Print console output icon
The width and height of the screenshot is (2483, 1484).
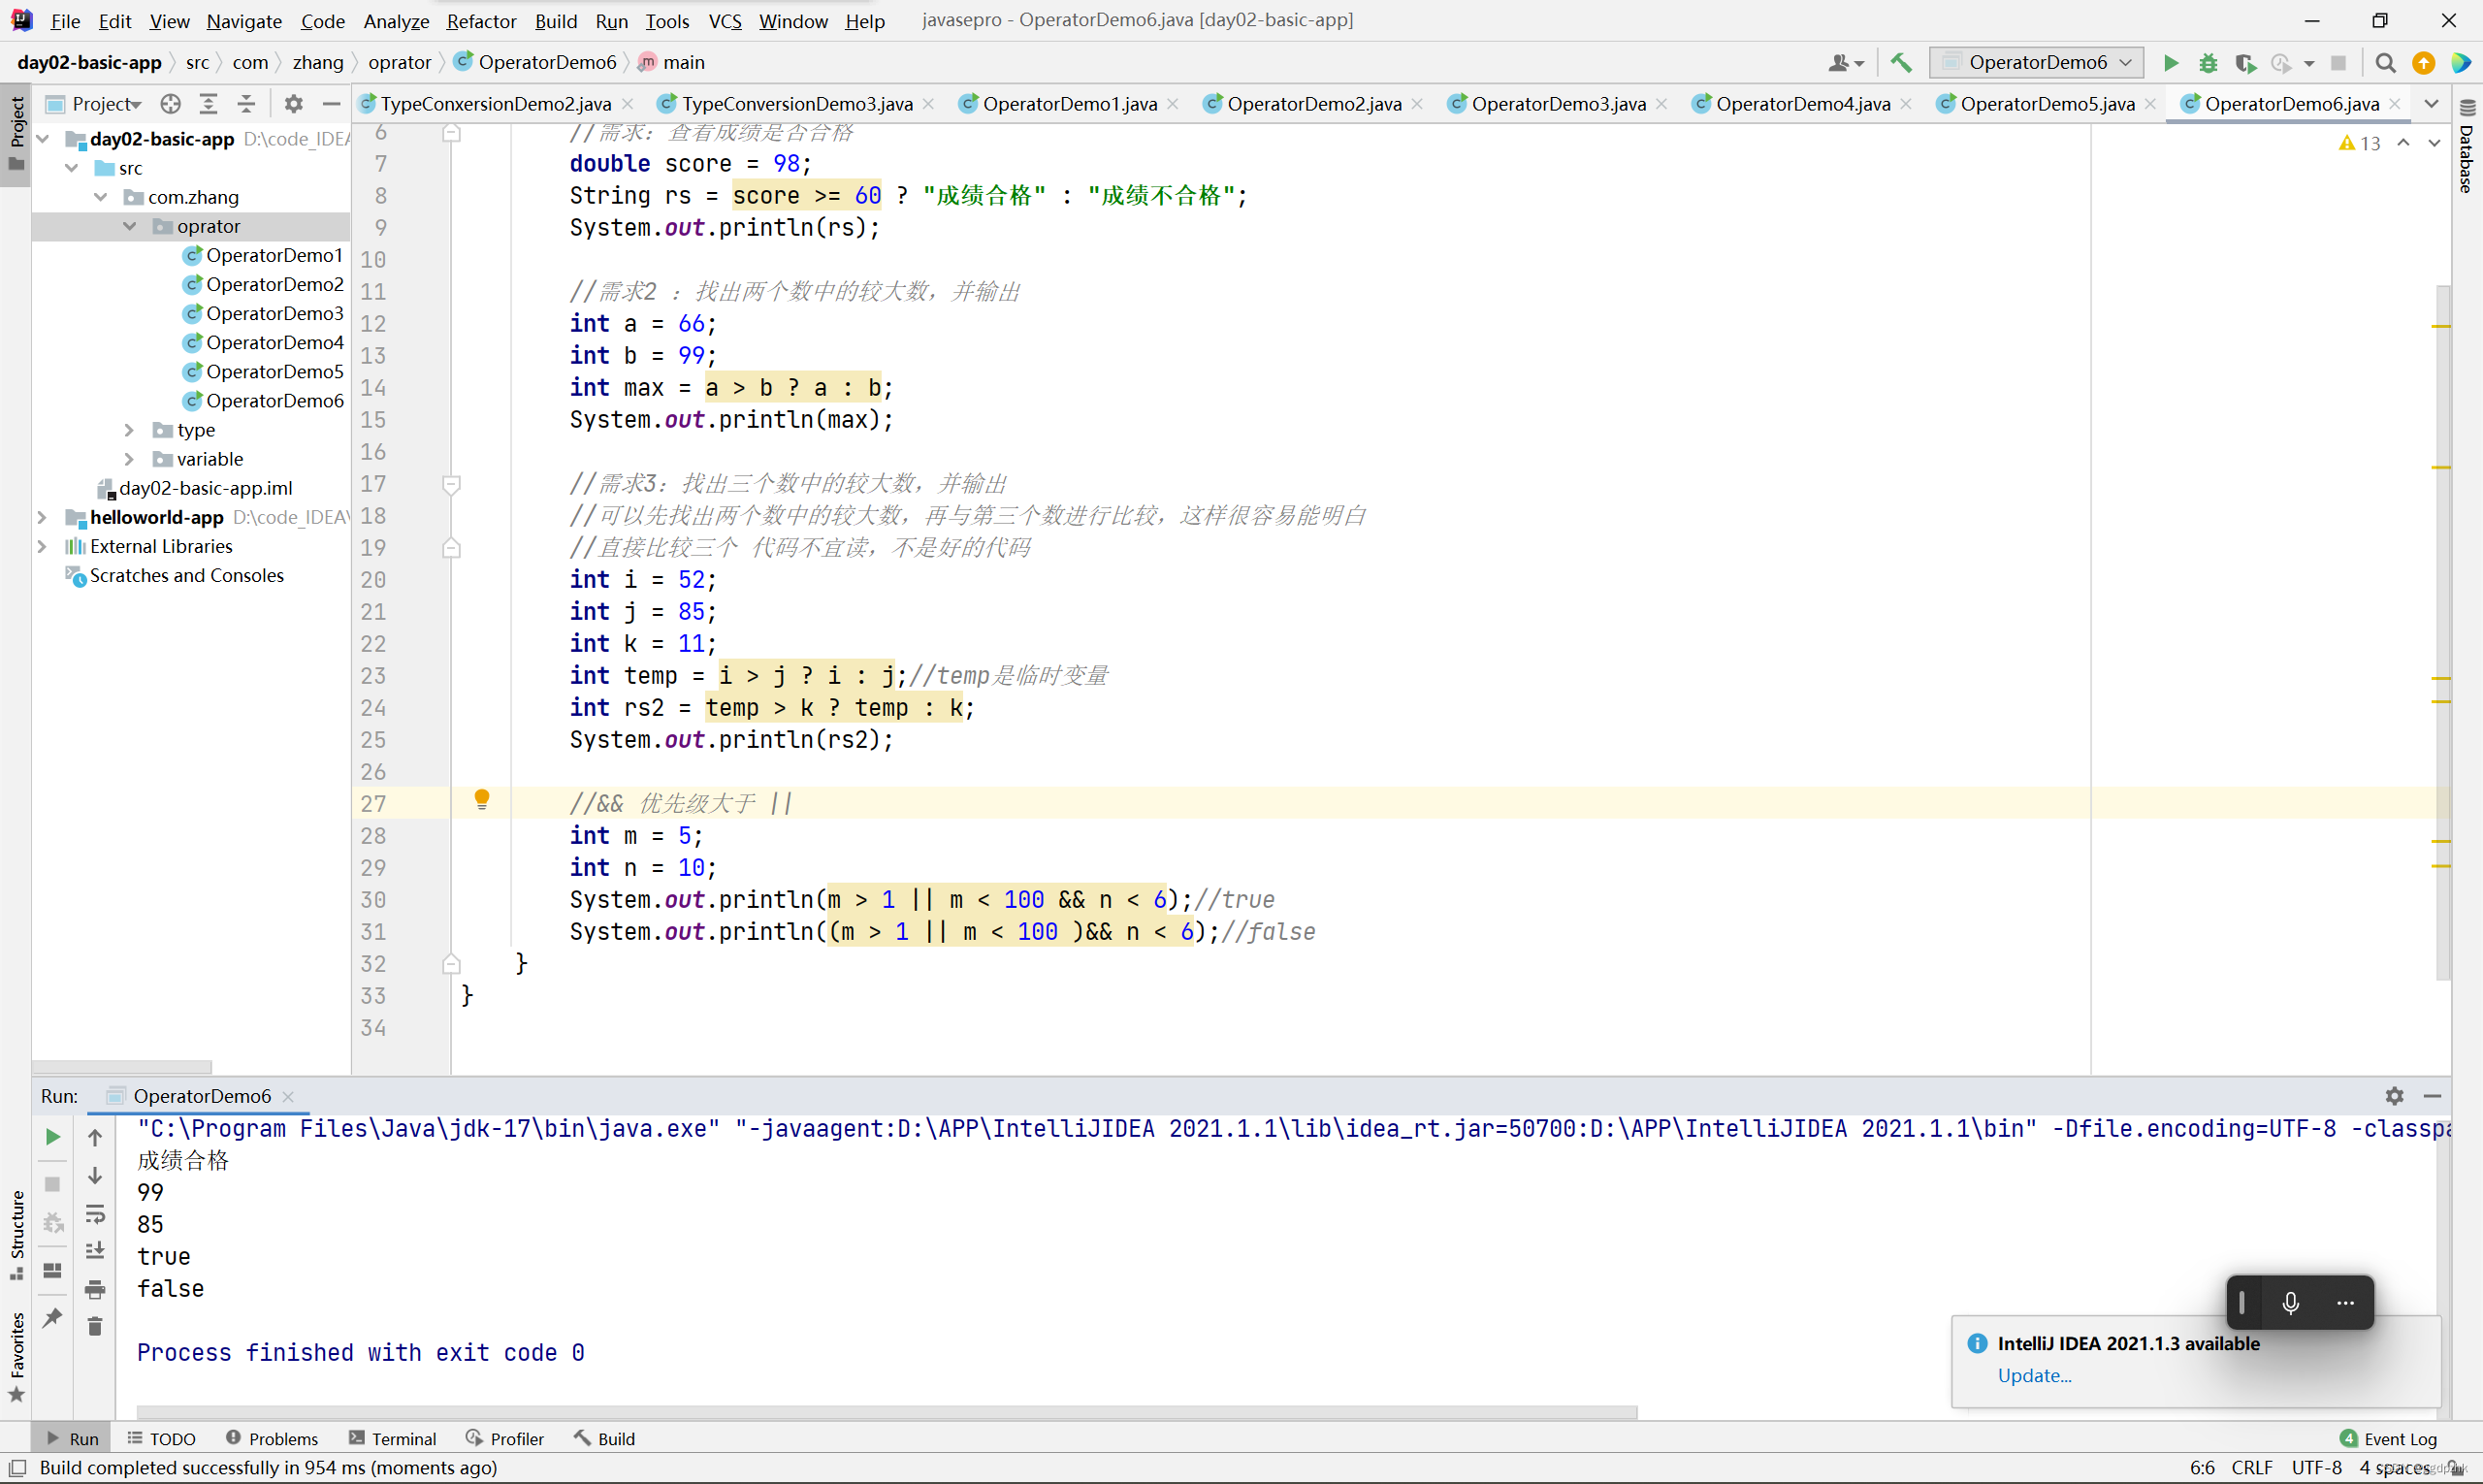[95, 1289]
